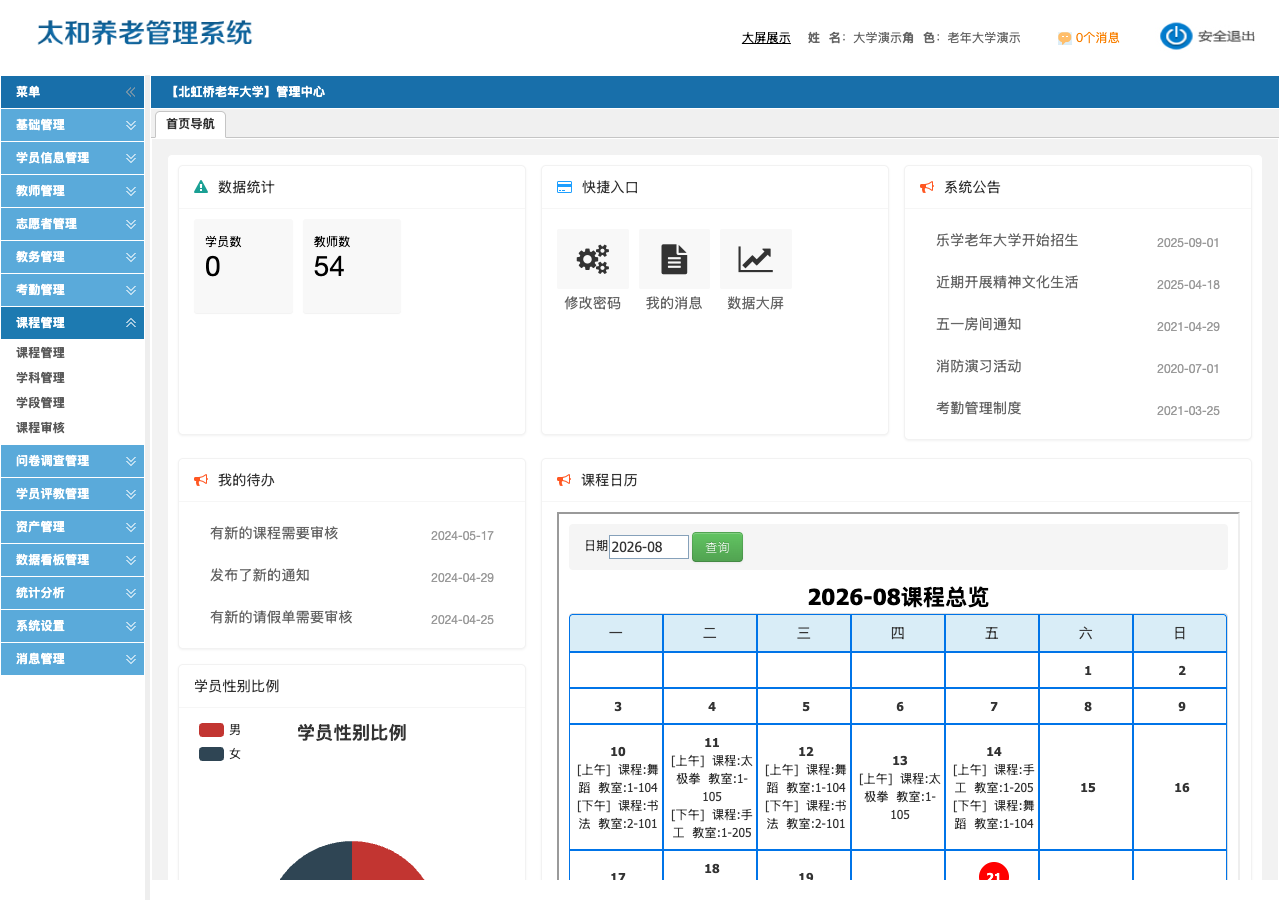Open the announcement 消防演习活动
Viewport: 1280px width, 900px height.
pyautogui.click(x=978, y=366)
